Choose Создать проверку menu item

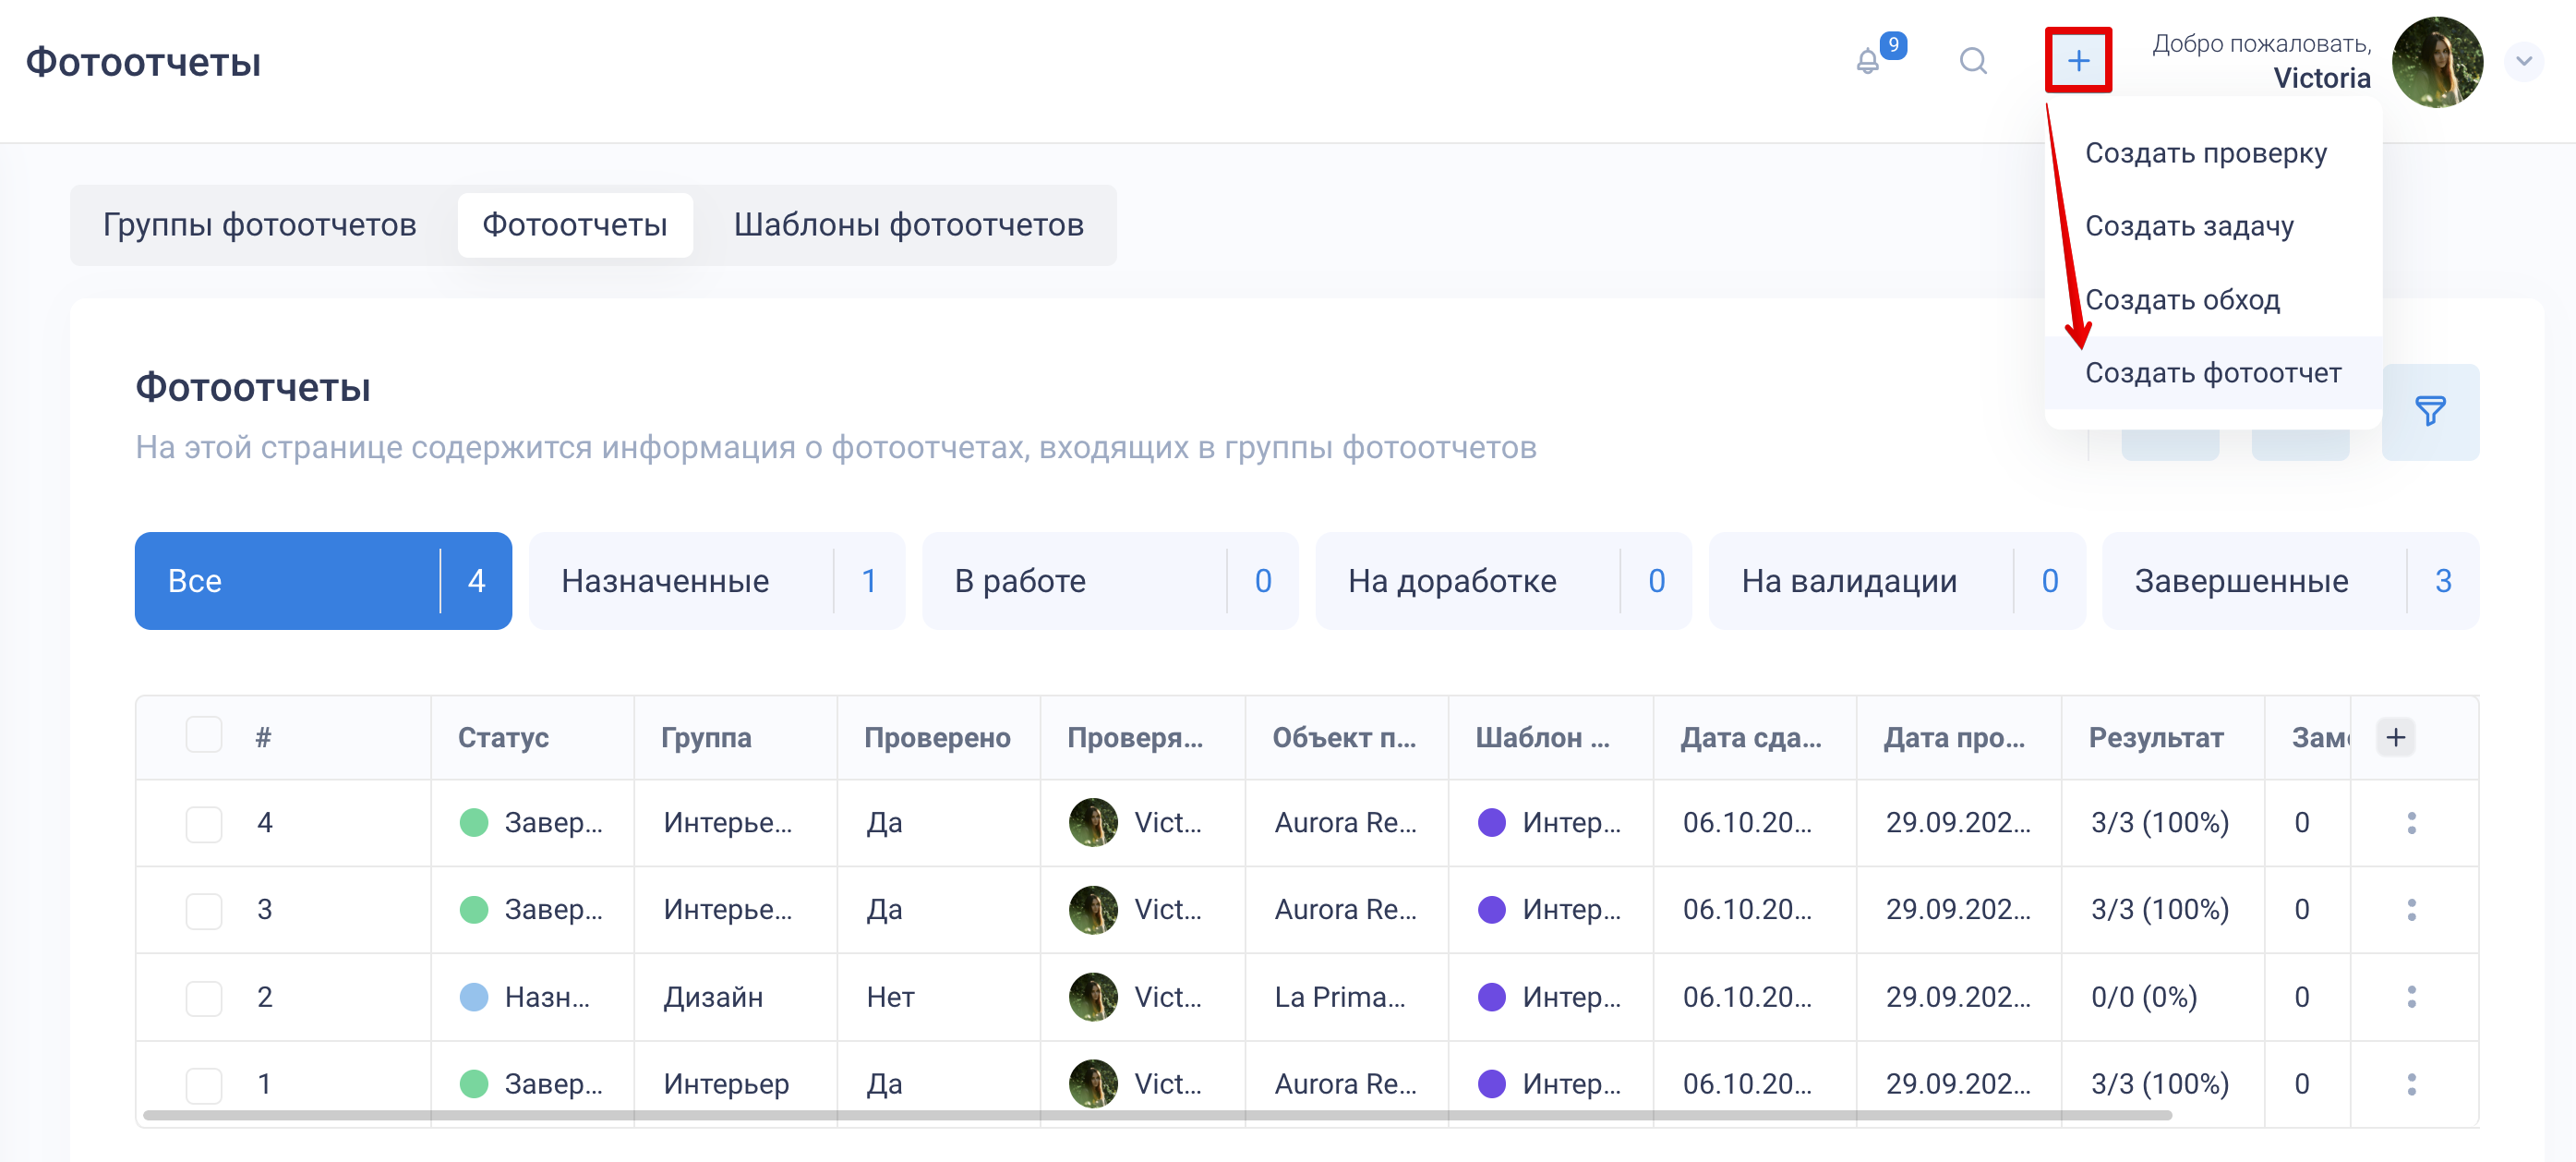[x=2205, y=153]
